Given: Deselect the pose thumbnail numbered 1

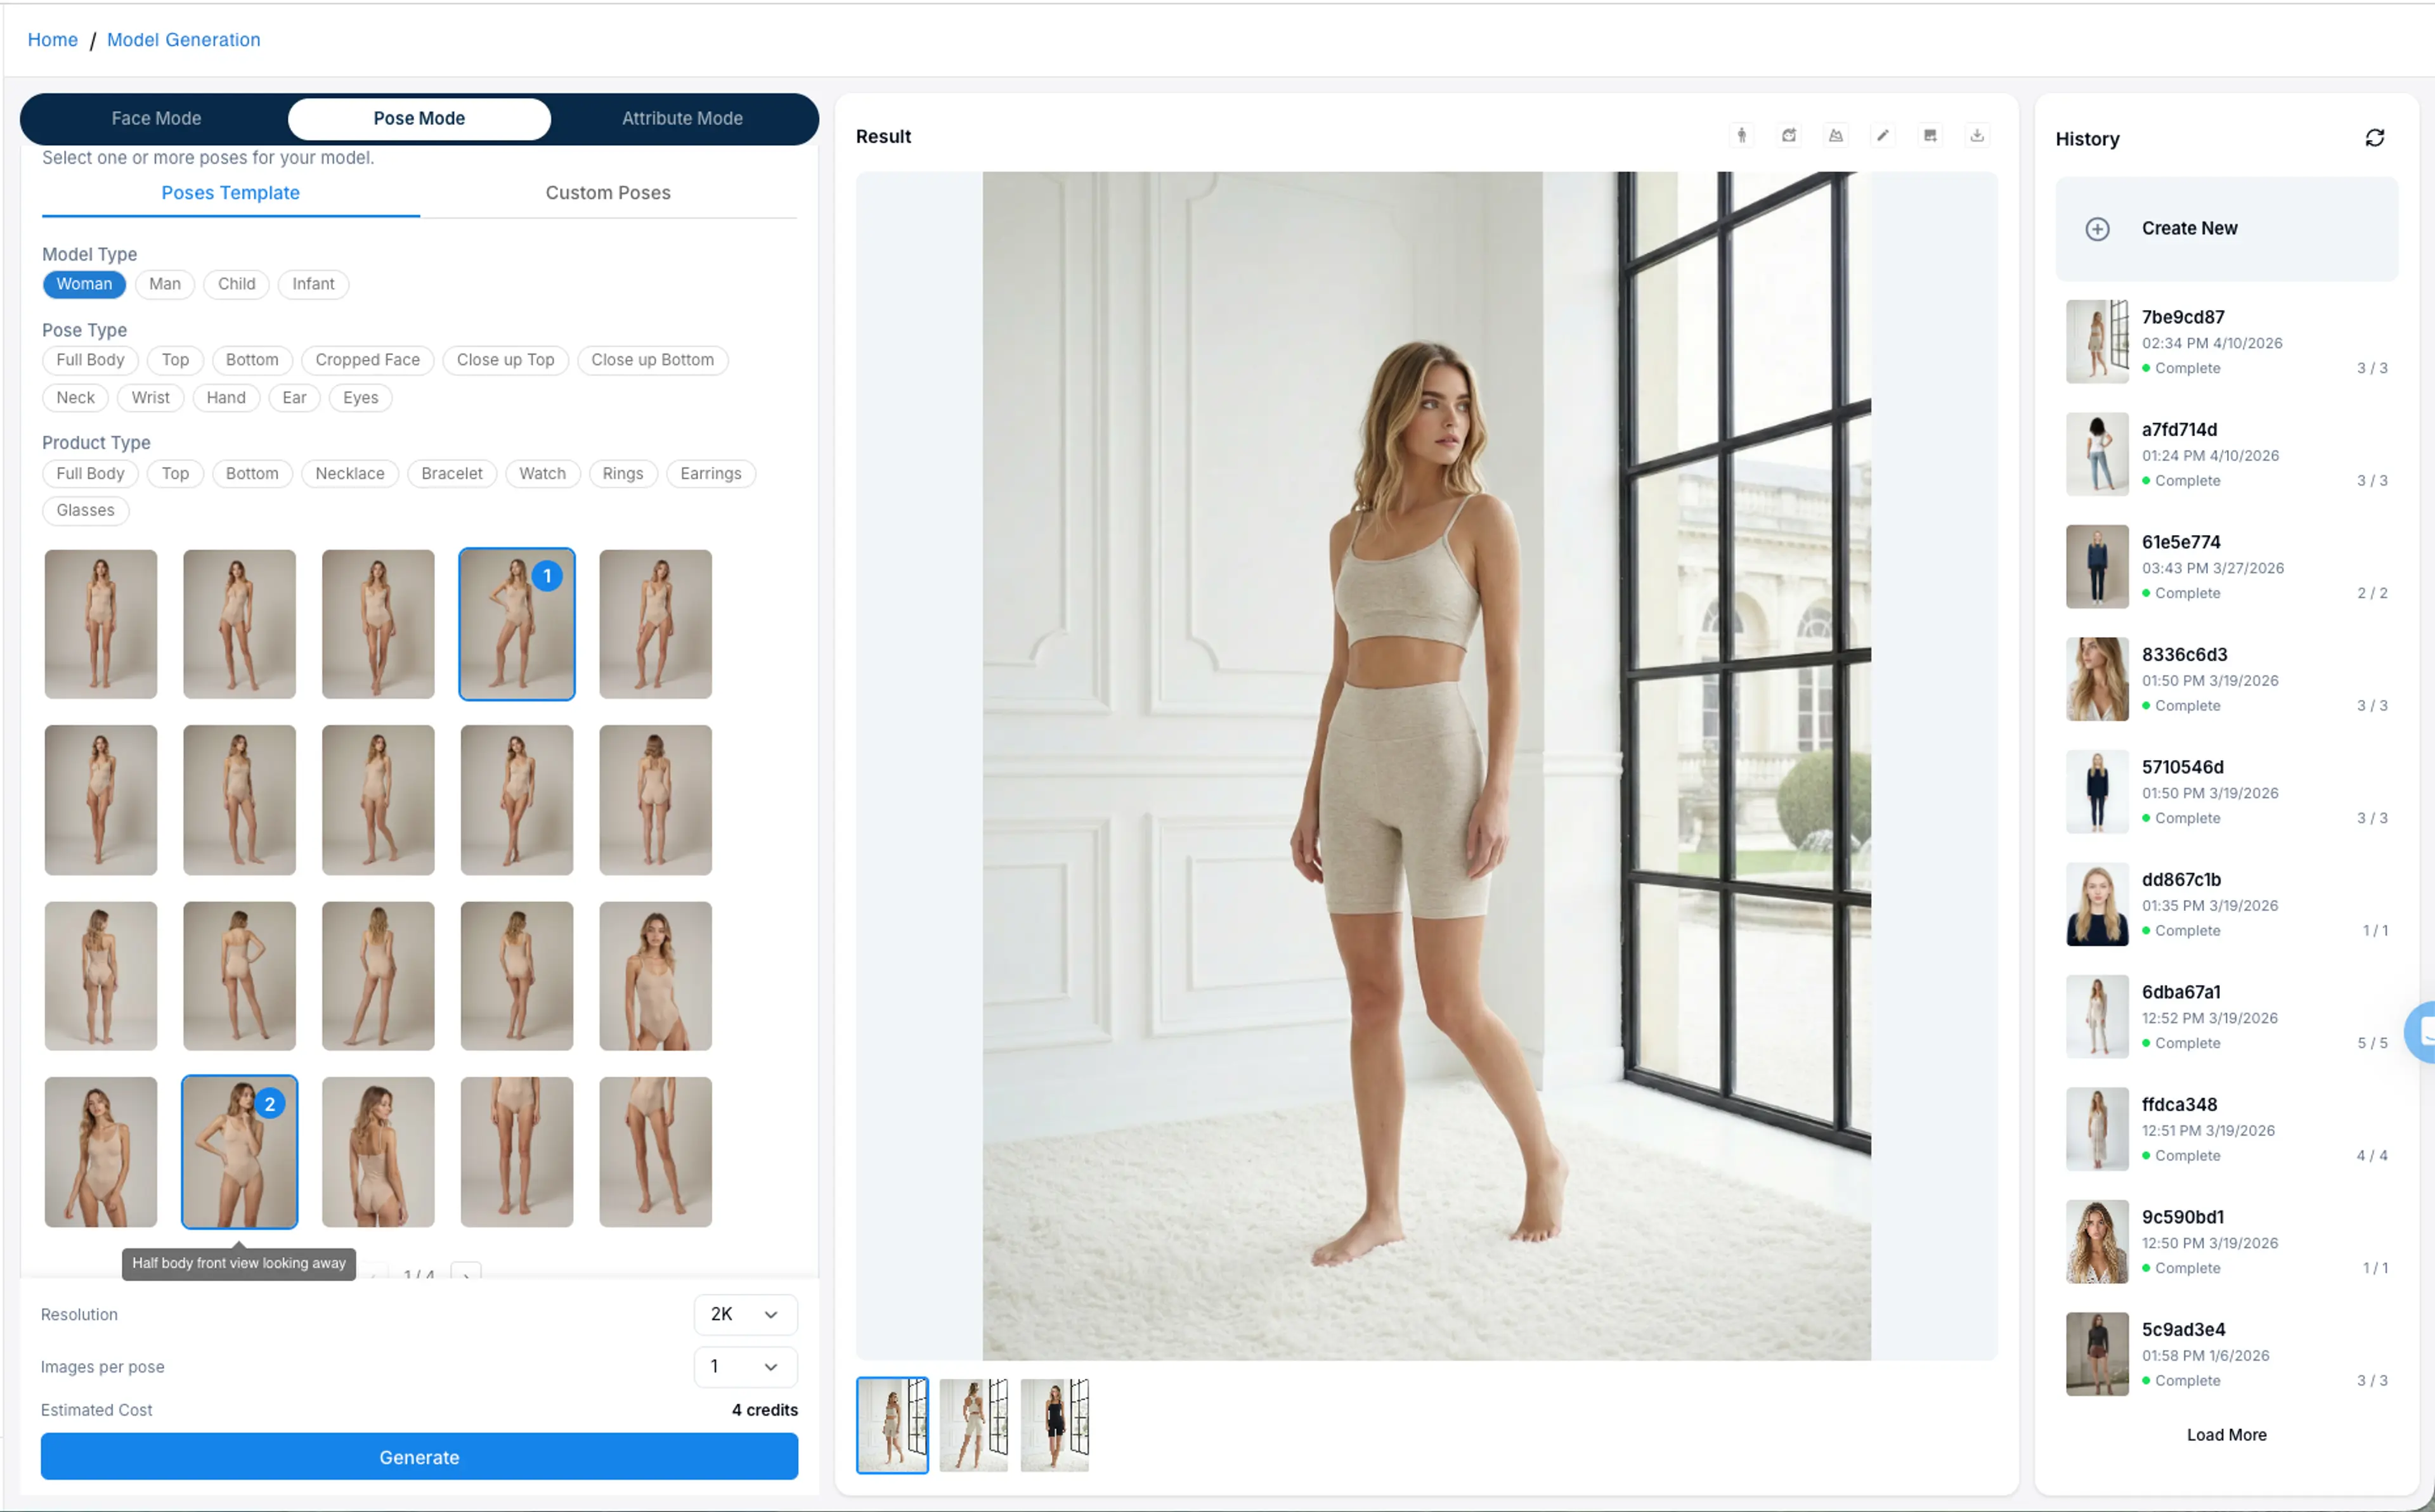Looking at the screenshot, I should (x=516, y=624).
